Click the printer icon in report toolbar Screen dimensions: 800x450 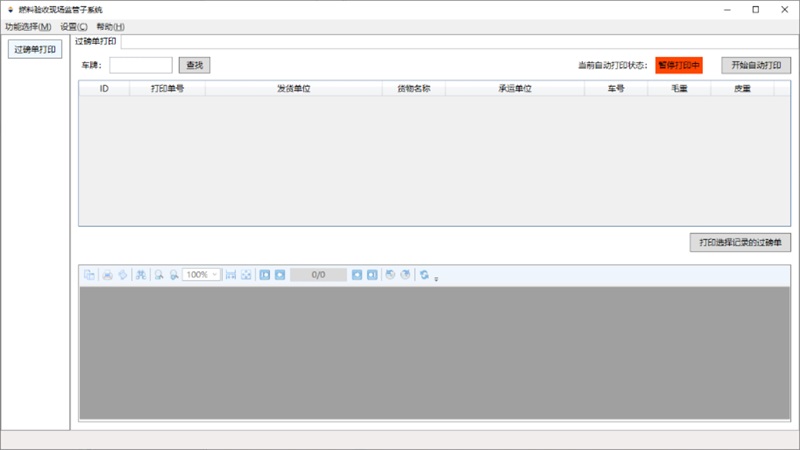point(107,275)
